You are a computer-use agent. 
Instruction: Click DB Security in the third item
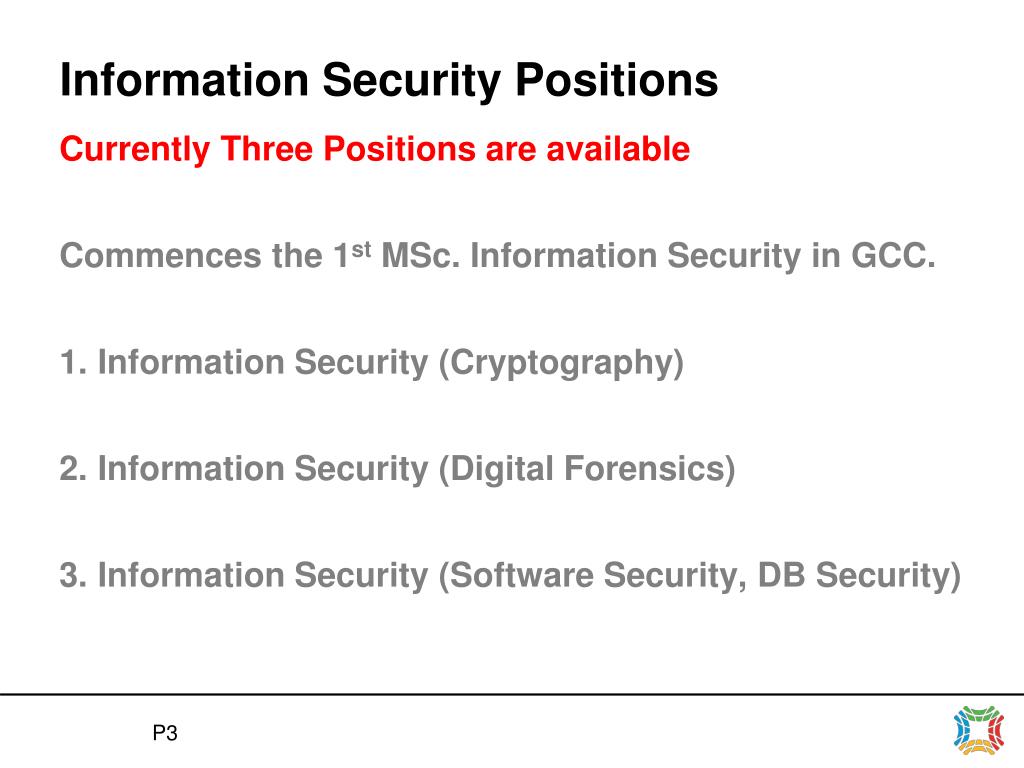click(854, 576)
